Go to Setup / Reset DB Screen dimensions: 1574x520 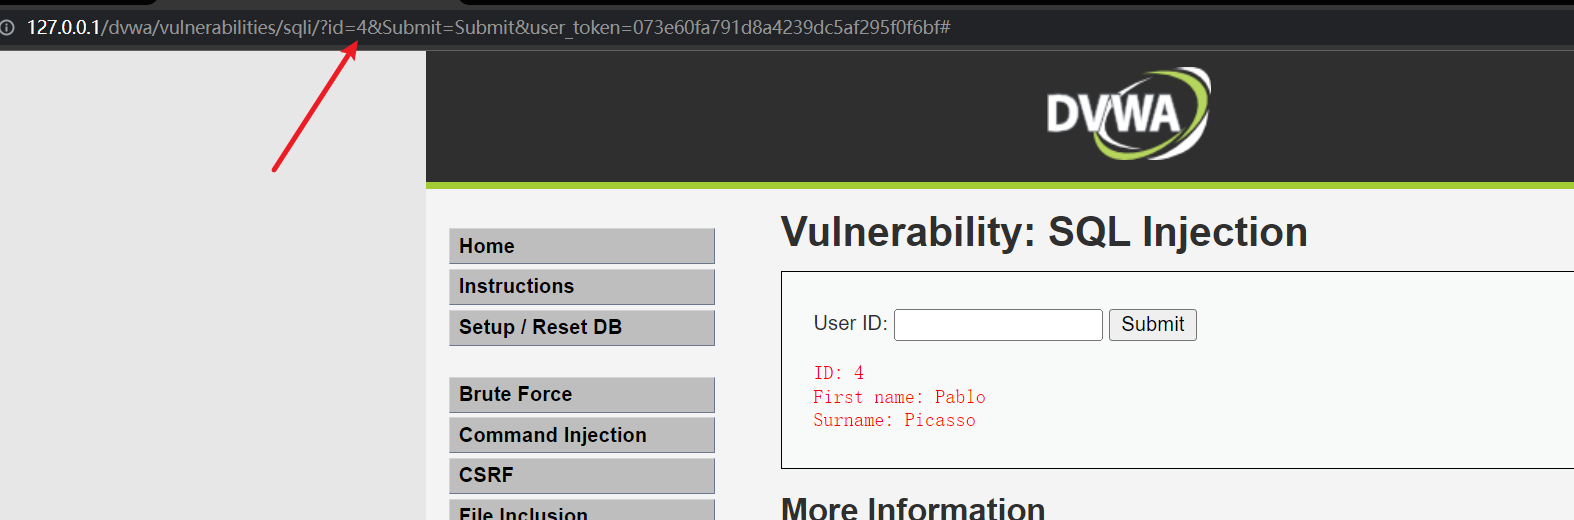pyautogui.click(x=582, y=328)
